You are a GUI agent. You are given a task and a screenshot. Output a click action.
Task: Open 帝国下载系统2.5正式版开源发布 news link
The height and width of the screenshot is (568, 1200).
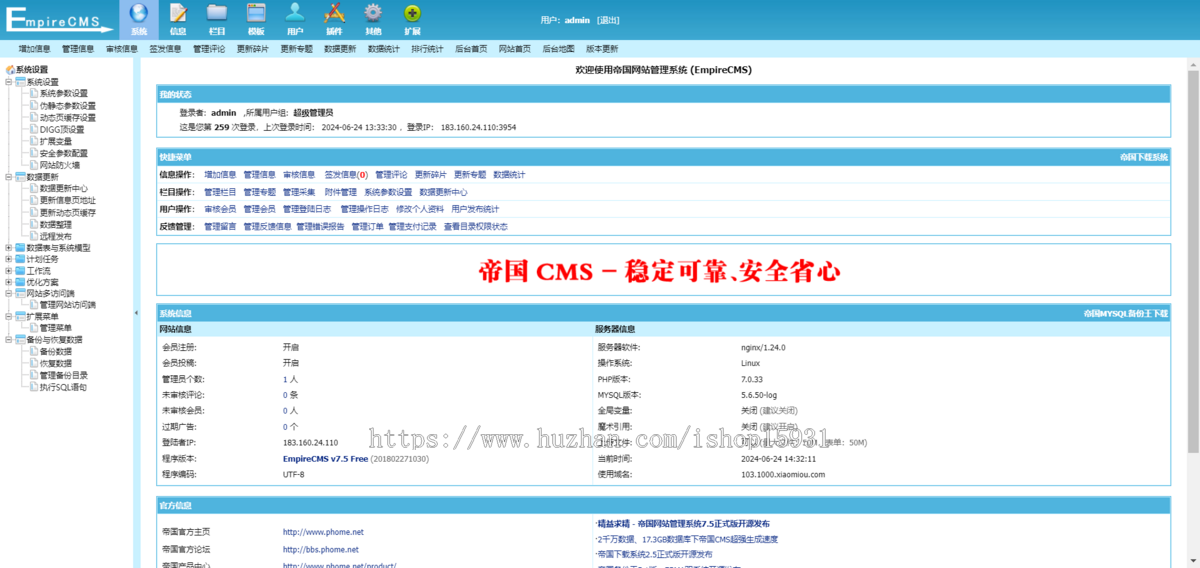point(655,554)
